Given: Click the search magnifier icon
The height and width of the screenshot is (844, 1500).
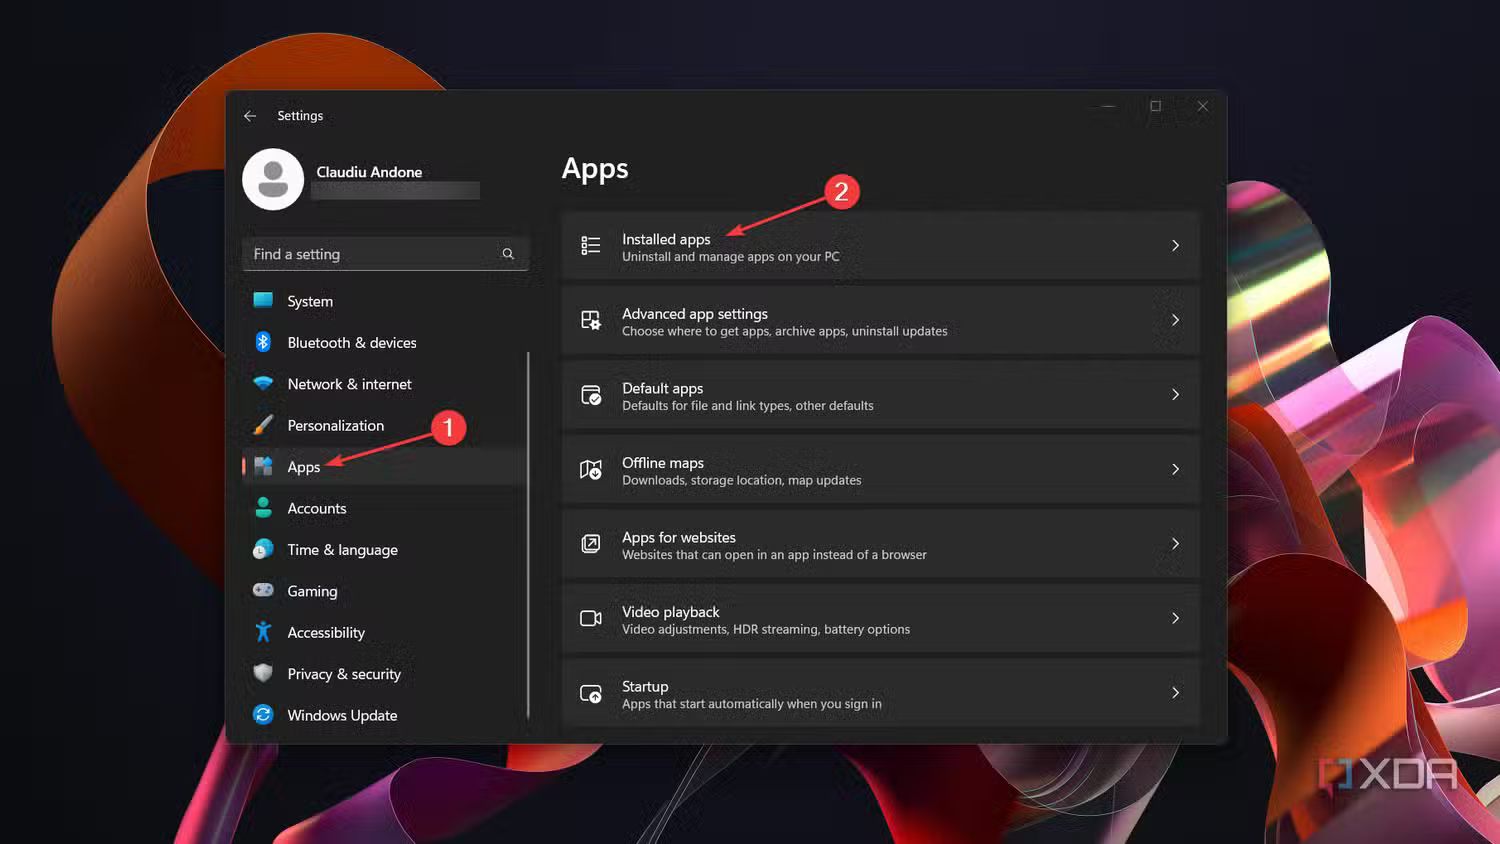Looking at the screenshot, I should (x=508, y=254).
